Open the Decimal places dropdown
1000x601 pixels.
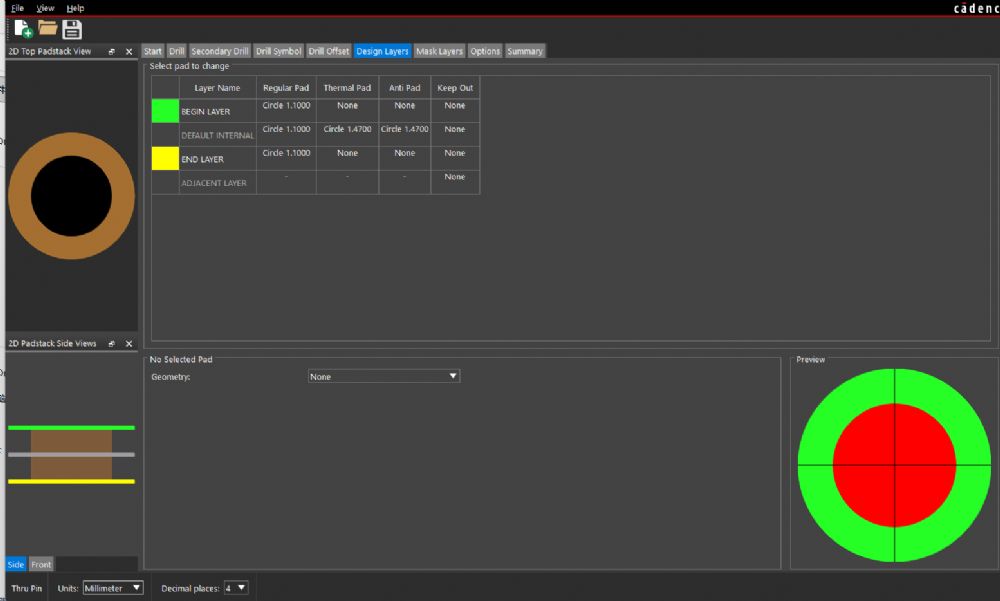236,588
